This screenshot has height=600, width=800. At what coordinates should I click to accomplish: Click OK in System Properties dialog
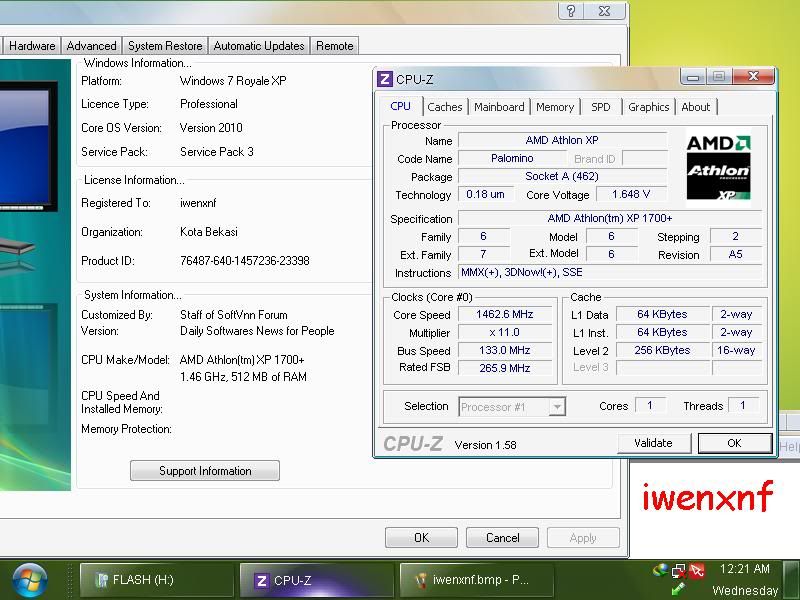[x=421, y=538]
